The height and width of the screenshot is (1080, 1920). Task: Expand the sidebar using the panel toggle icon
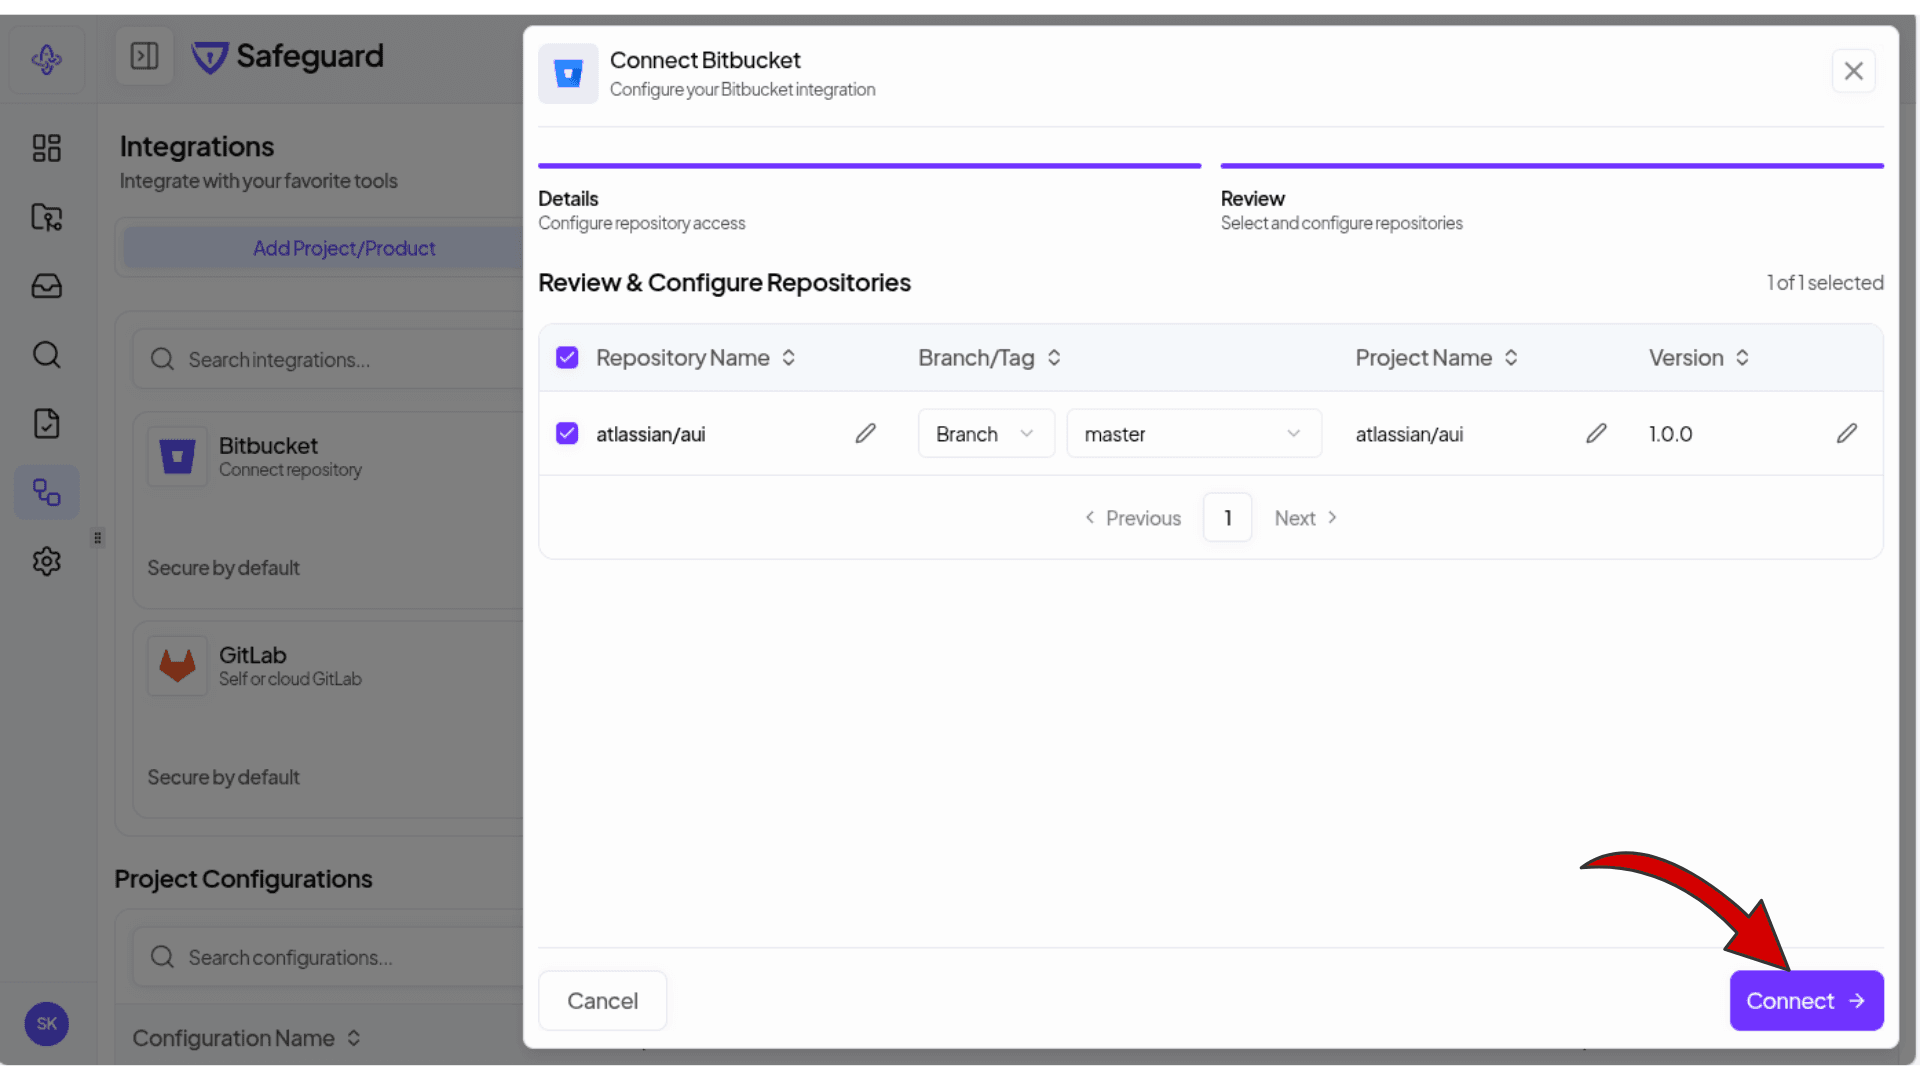click(144, 56)
